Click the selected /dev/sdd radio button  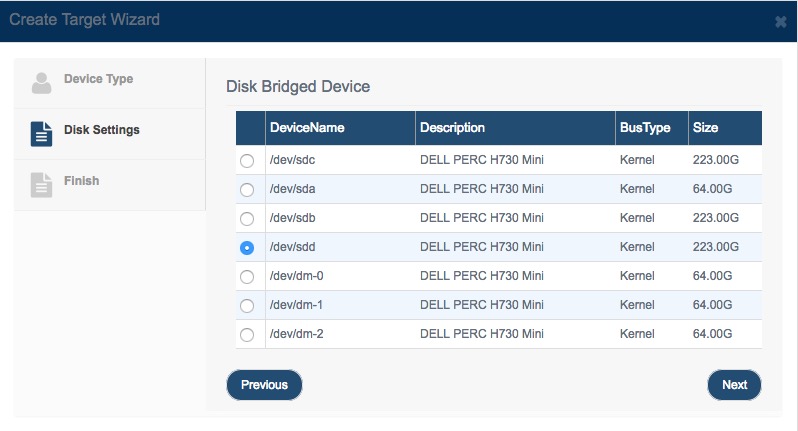[247, 248]
